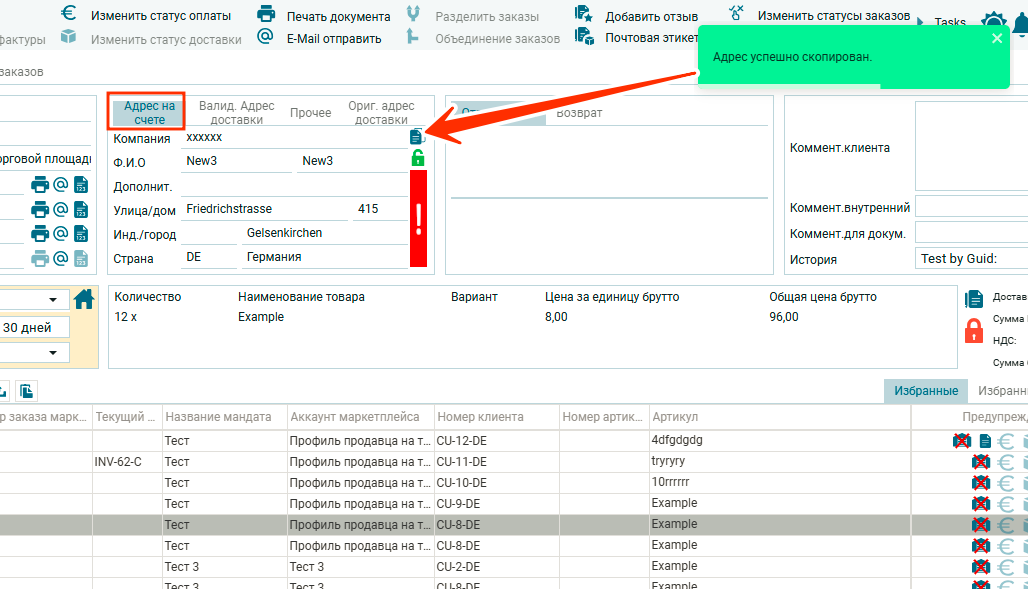This screenshot has width=1028, height=589.
Task: Click the Печать документа printer icon
Action: 266,15
